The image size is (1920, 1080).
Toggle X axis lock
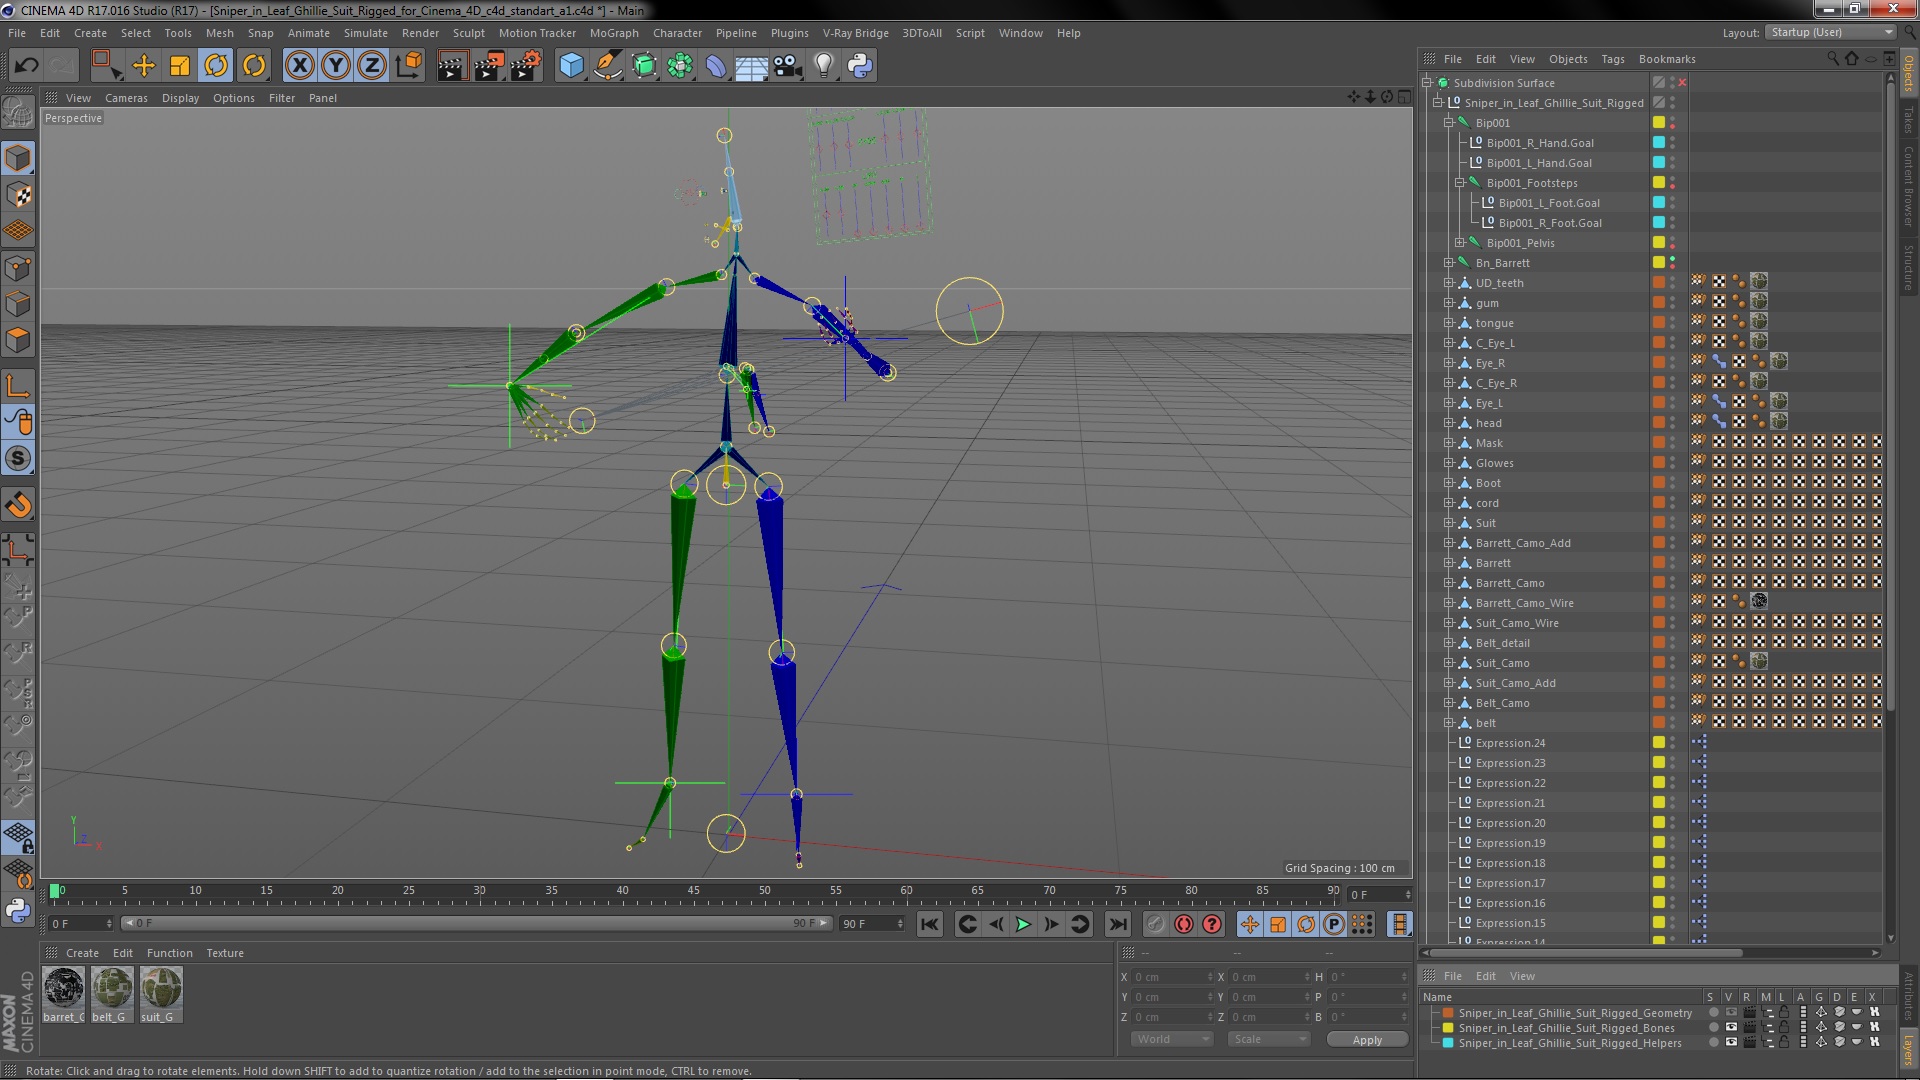[x=299, y=66]
